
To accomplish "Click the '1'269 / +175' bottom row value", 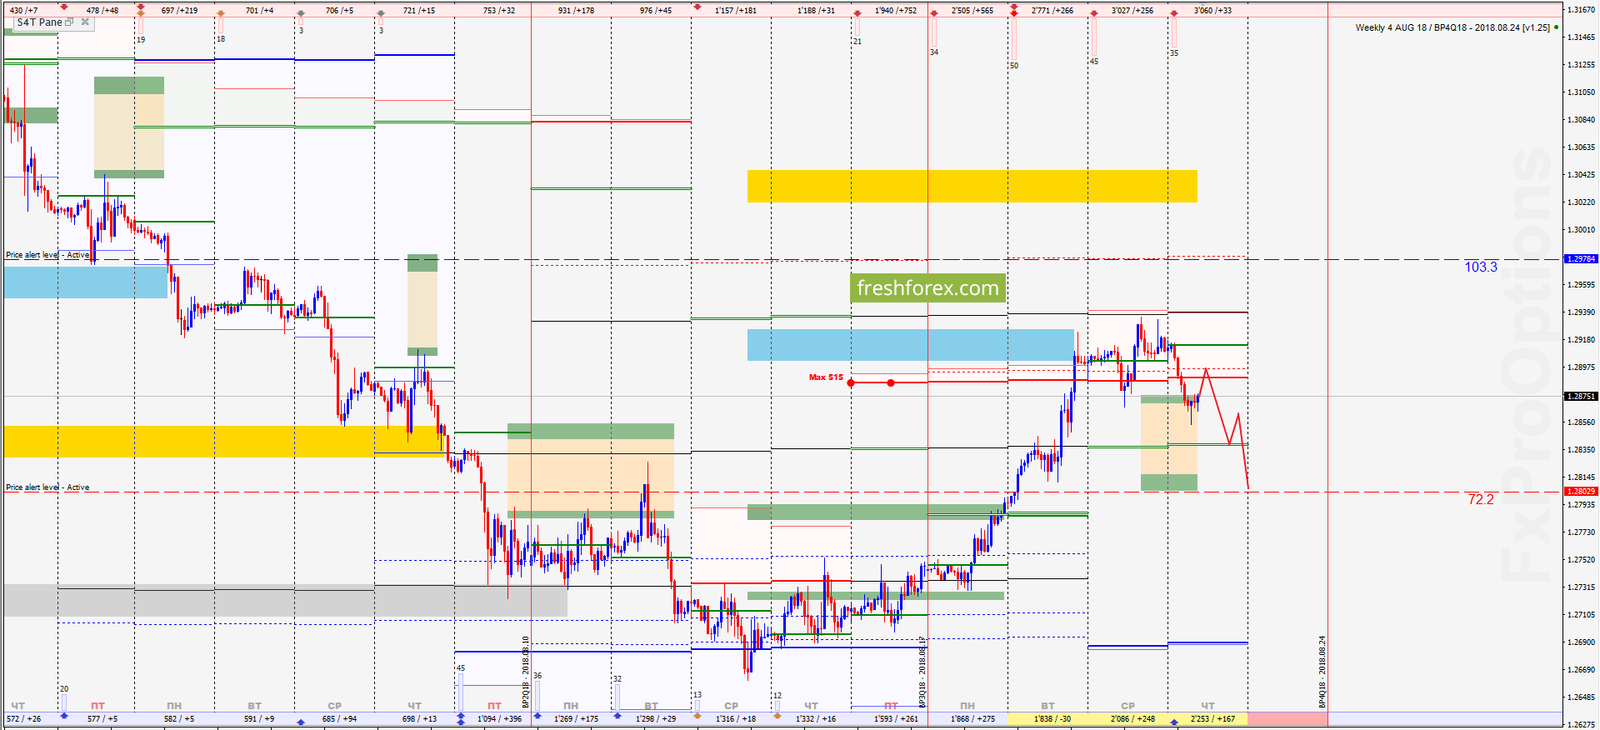I will click(576, 719).
